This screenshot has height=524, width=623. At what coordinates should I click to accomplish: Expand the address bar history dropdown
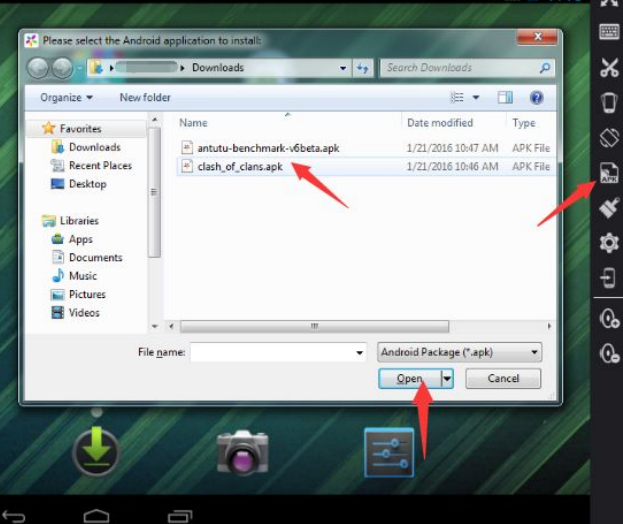point(343,68)
